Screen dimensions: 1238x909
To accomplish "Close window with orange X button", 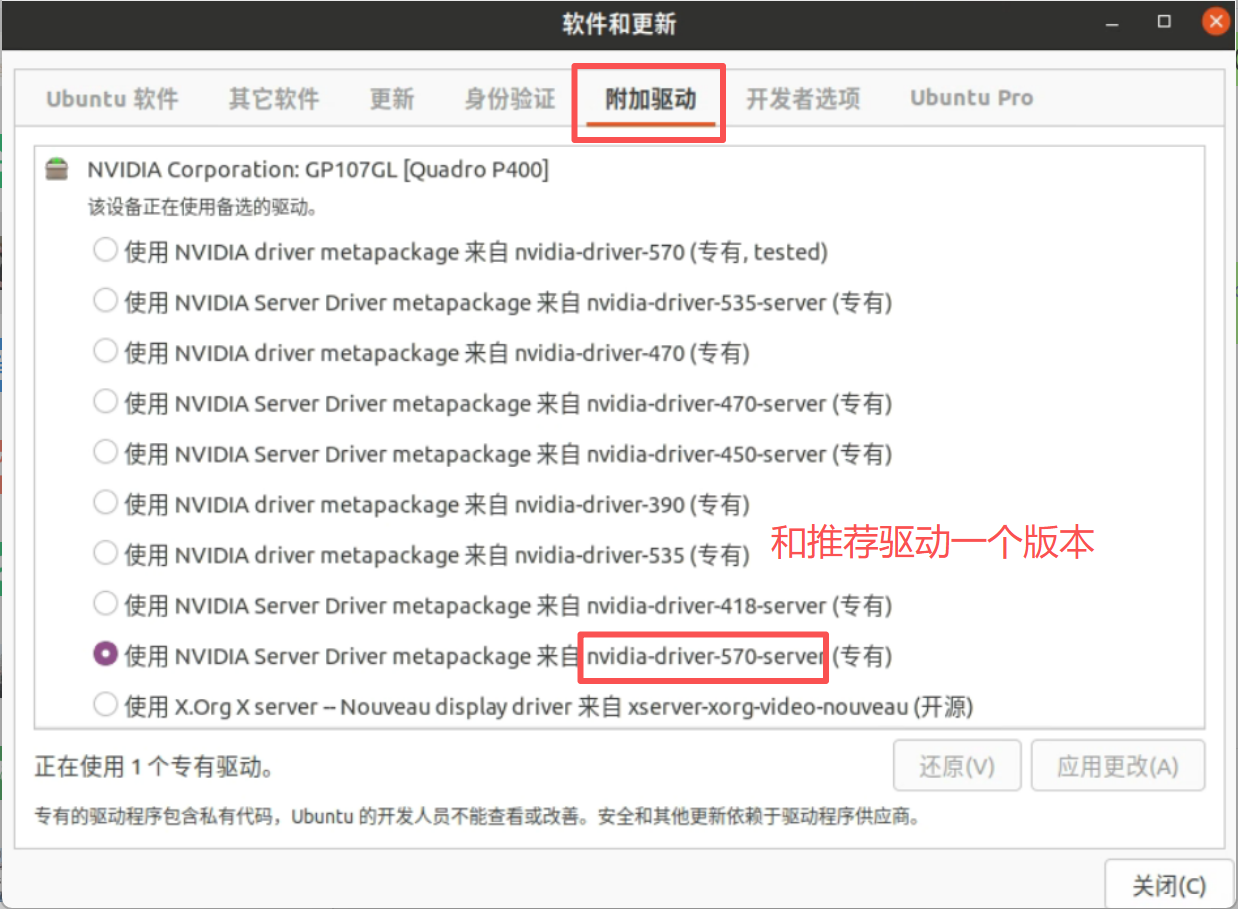I will pos(1216,21).
